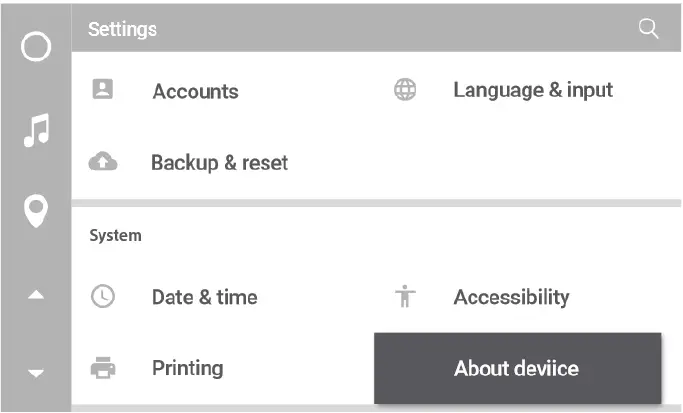The width and height of the screenshot is (683, 413).
Task: Click the clock icon beside Date & time
Action: [x=103, y=296]
